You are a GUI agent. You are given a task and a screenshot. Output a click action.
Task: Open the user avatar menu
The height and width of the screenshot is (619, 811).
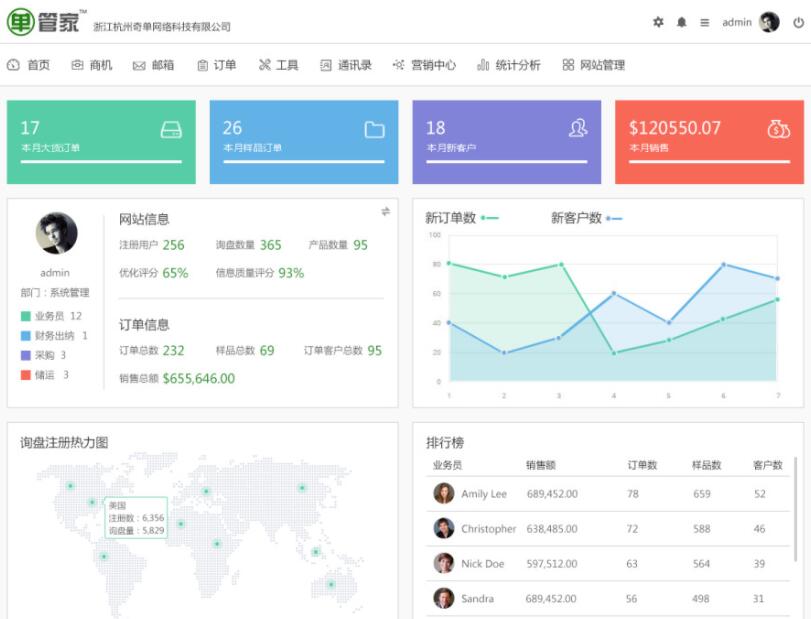pos(769,22)
